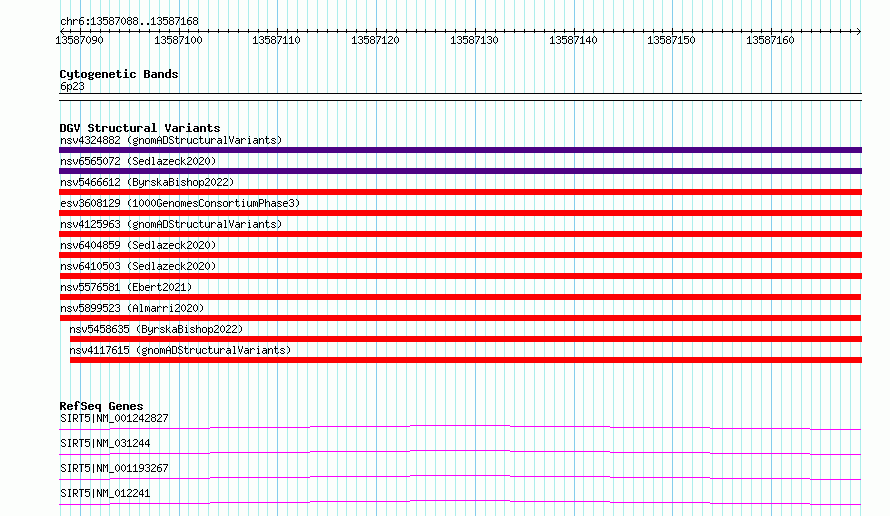
Task: Open the DGV Structural Variants track title
Action: coord(140,128)
